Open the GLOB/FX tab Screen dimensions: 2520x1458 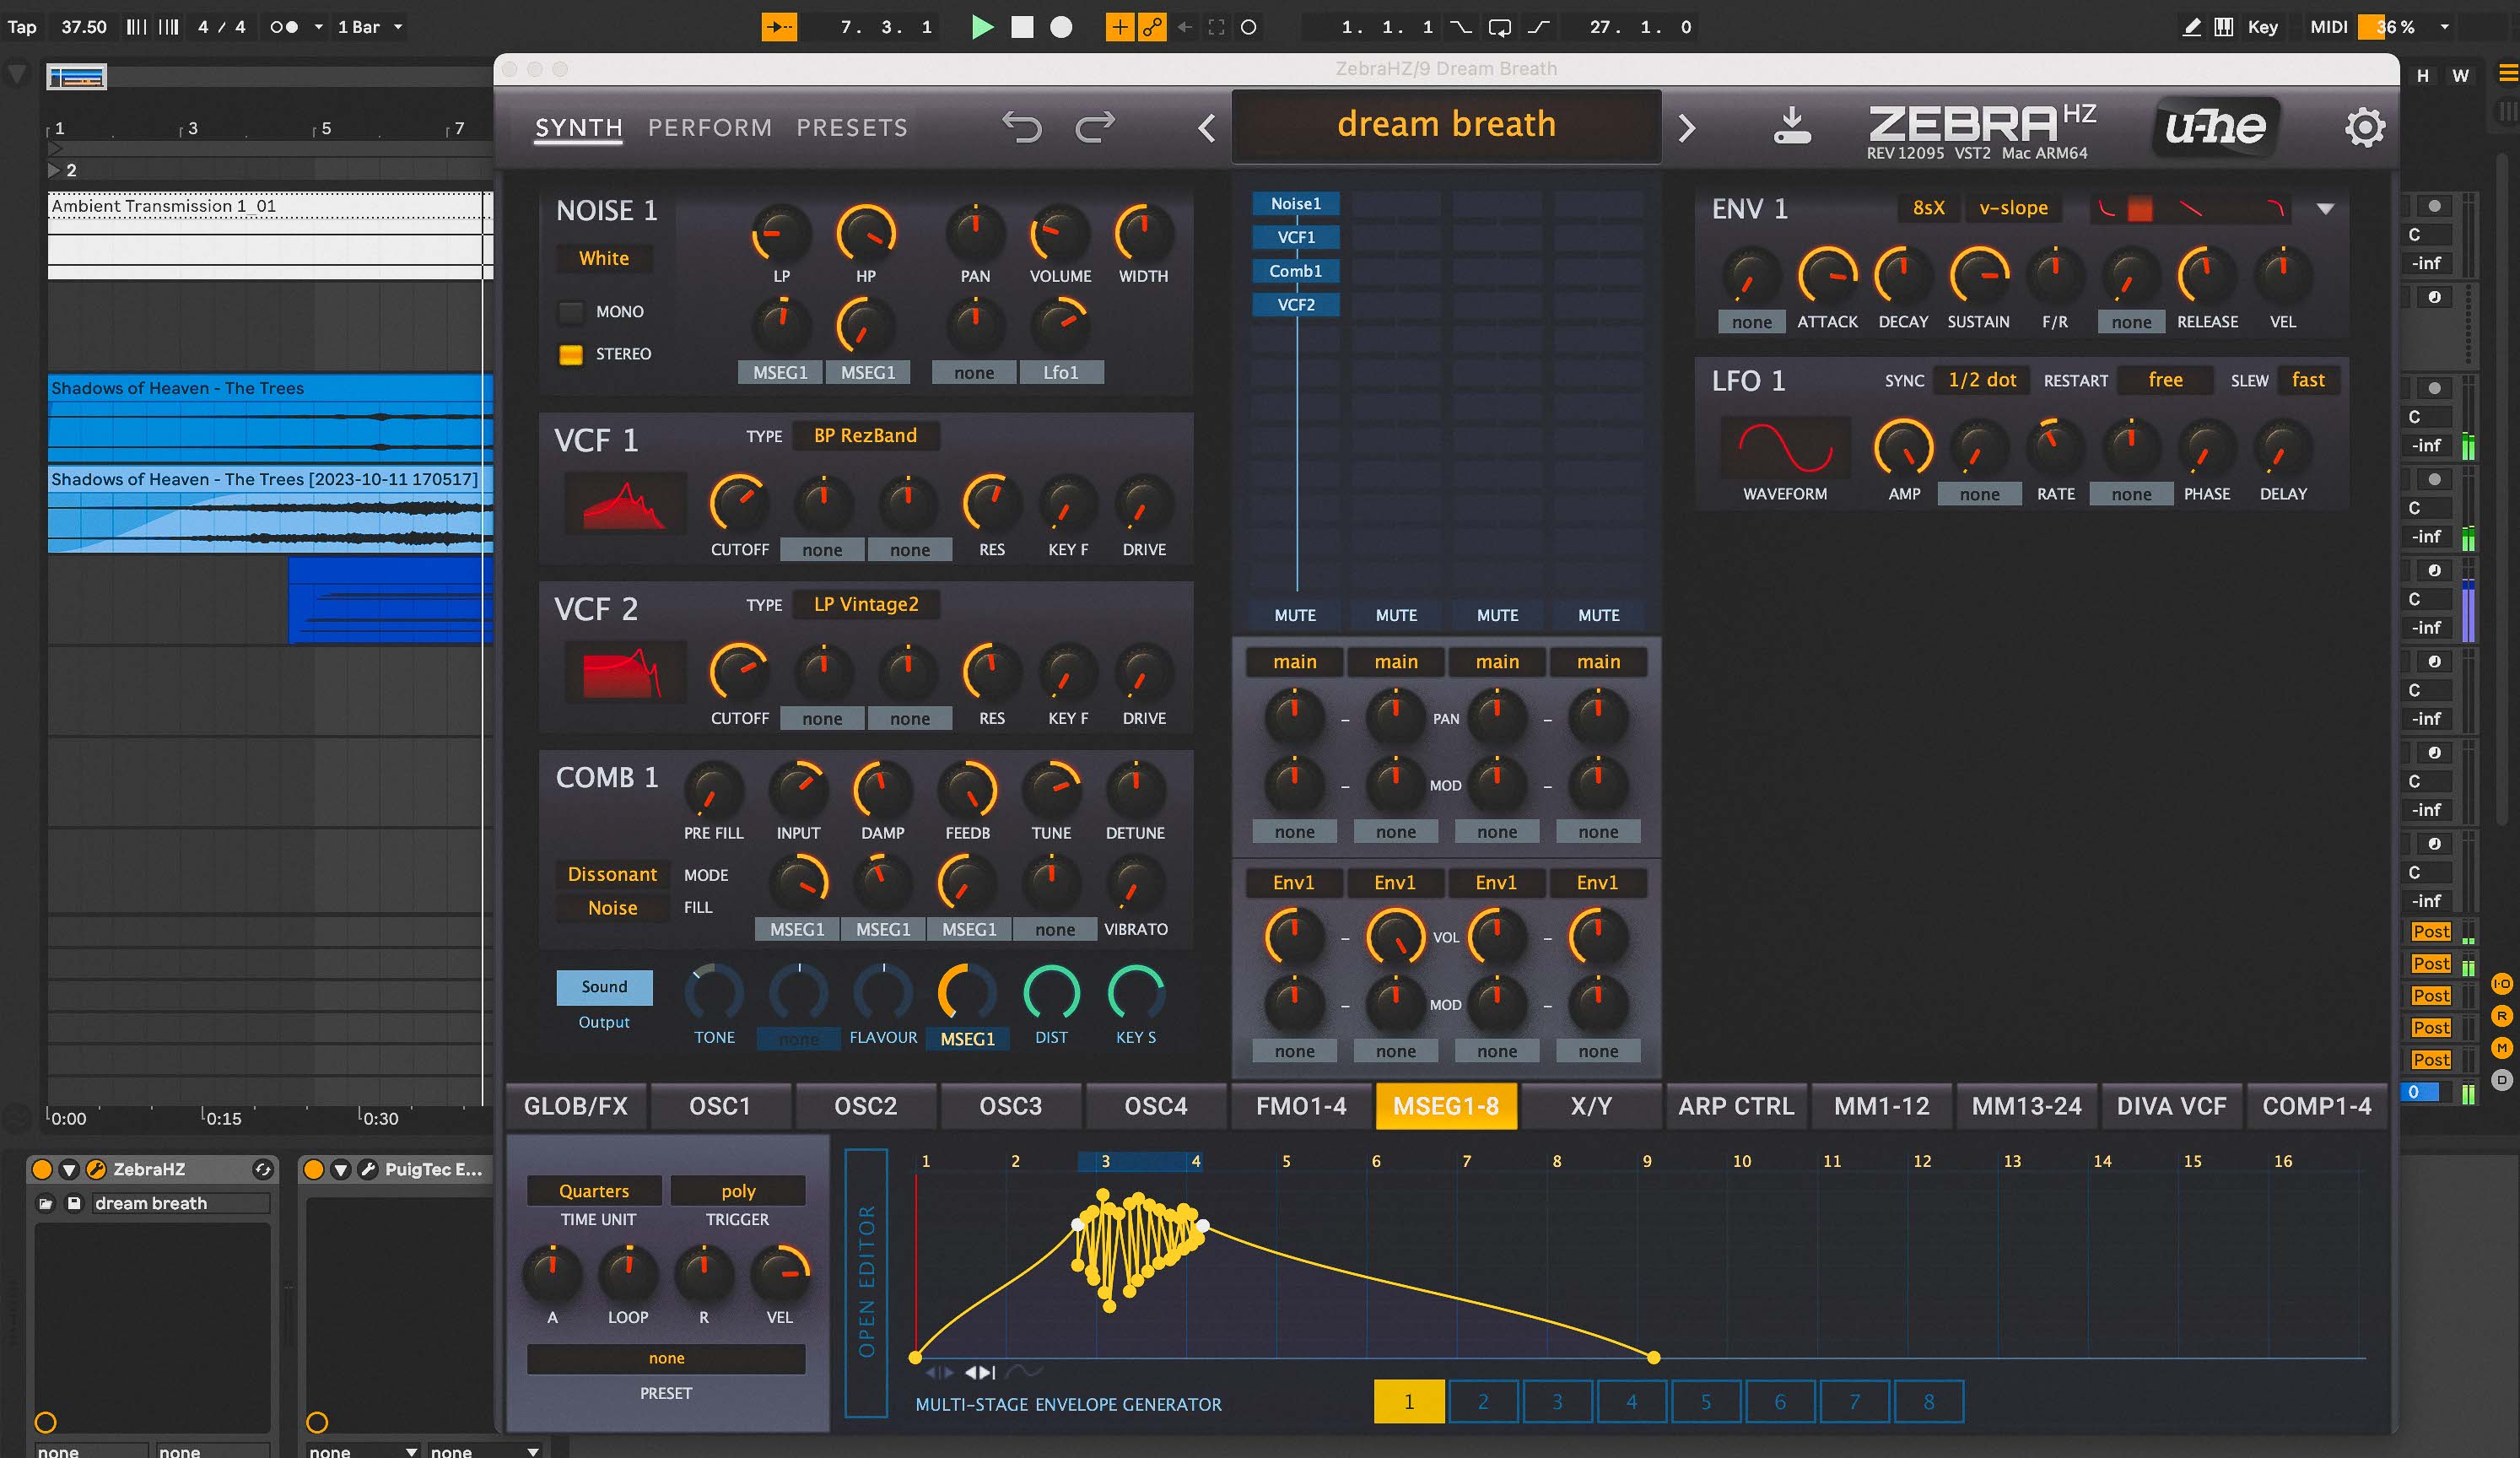576,1106
